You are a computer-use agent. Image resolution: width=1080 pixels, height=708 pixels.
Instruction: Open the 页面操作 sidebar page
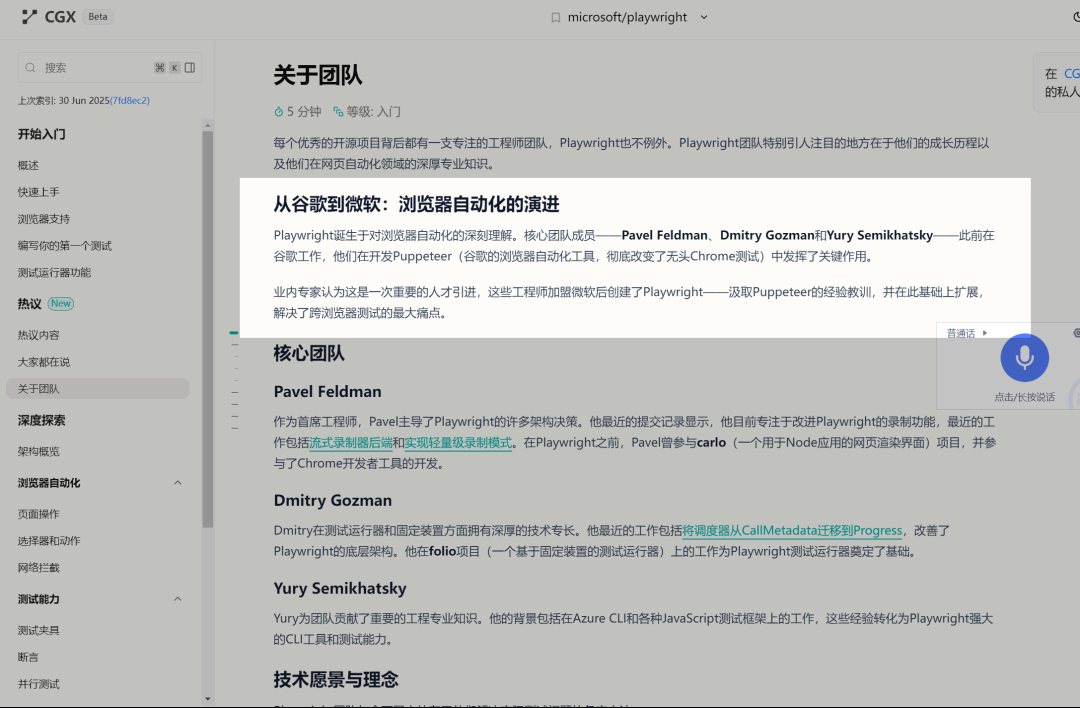[39, 514]
